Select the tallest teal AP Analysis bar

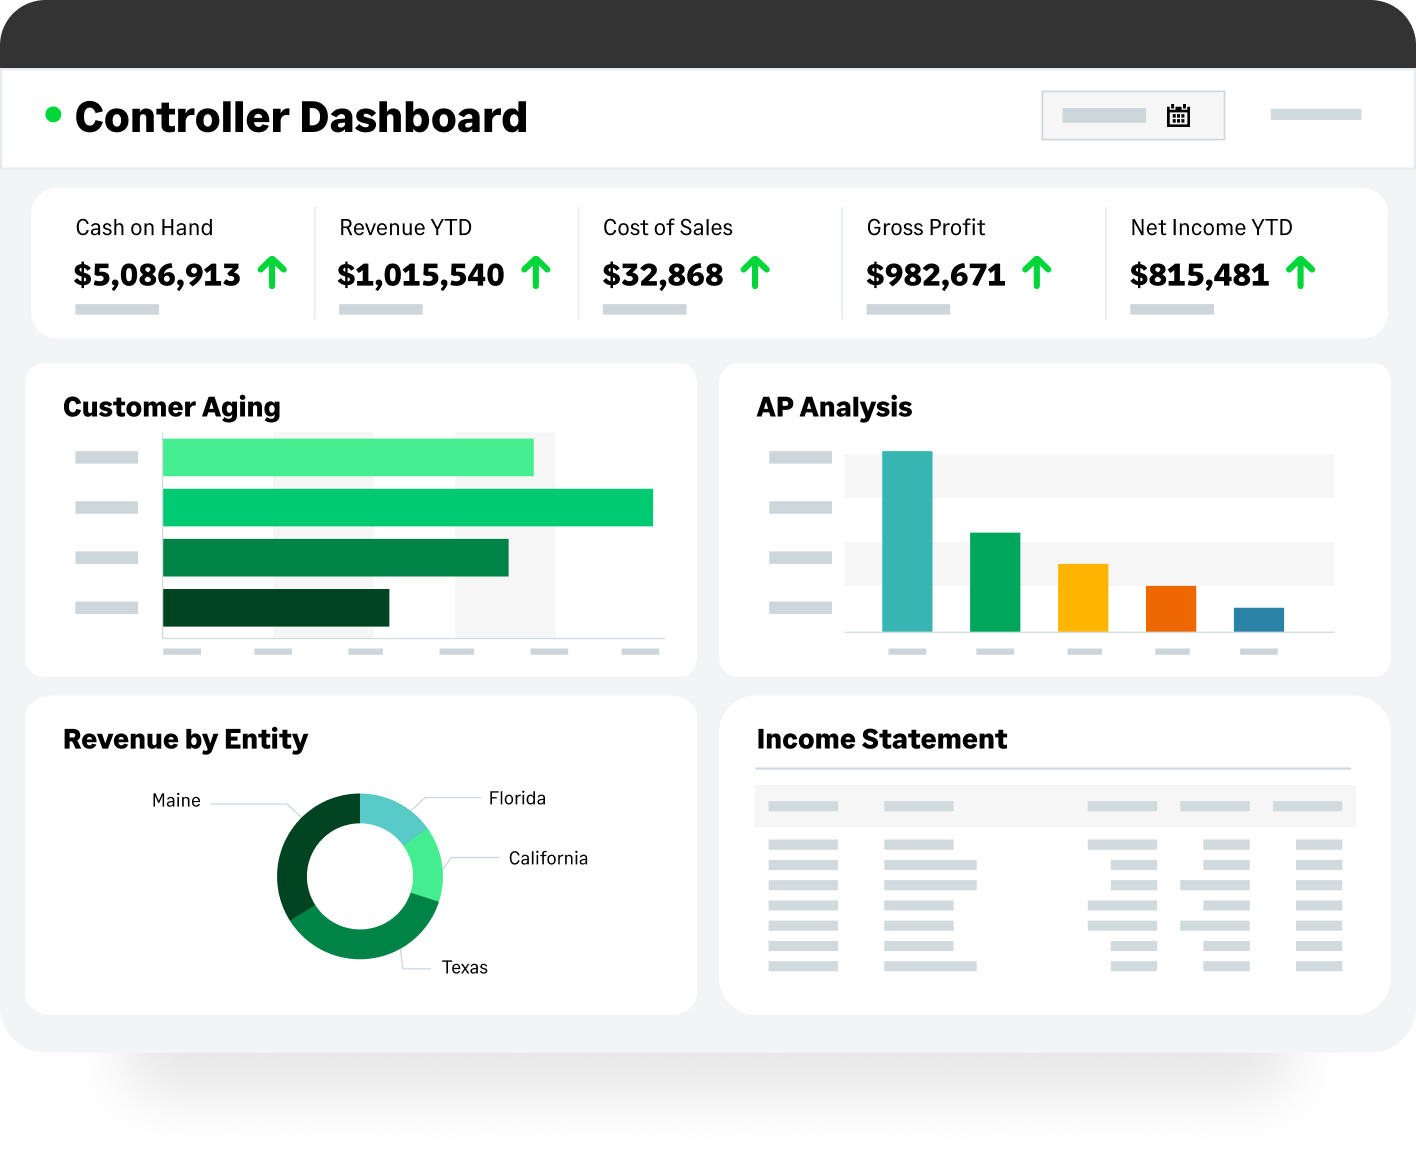click(907, 541)
